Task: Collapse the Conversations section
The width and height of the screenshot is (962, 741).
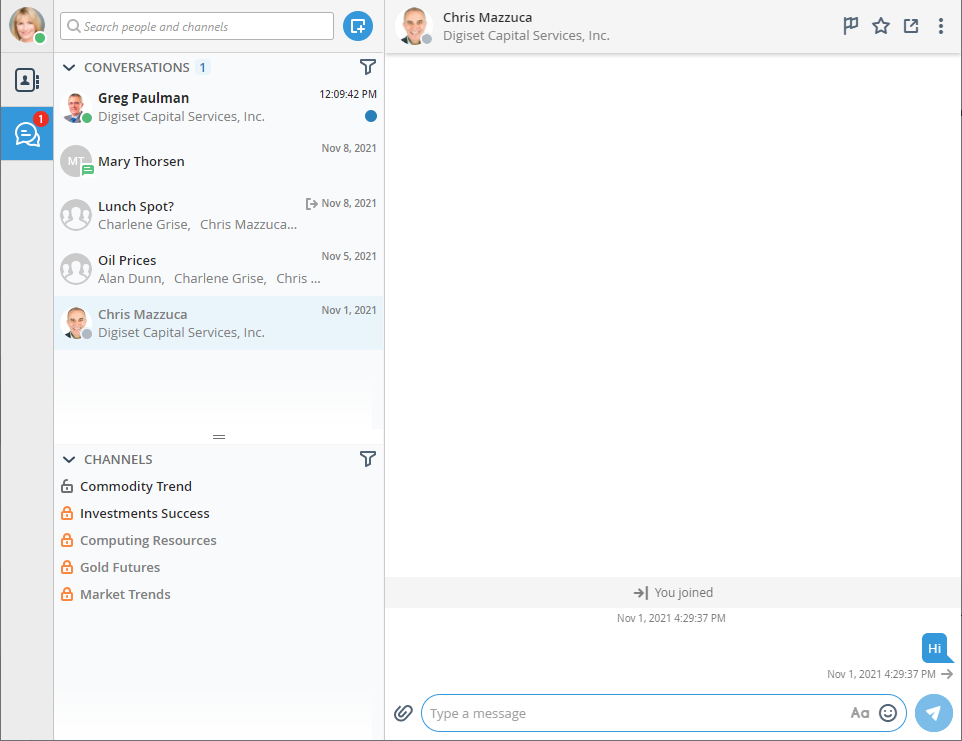Action: pos(69,68)
